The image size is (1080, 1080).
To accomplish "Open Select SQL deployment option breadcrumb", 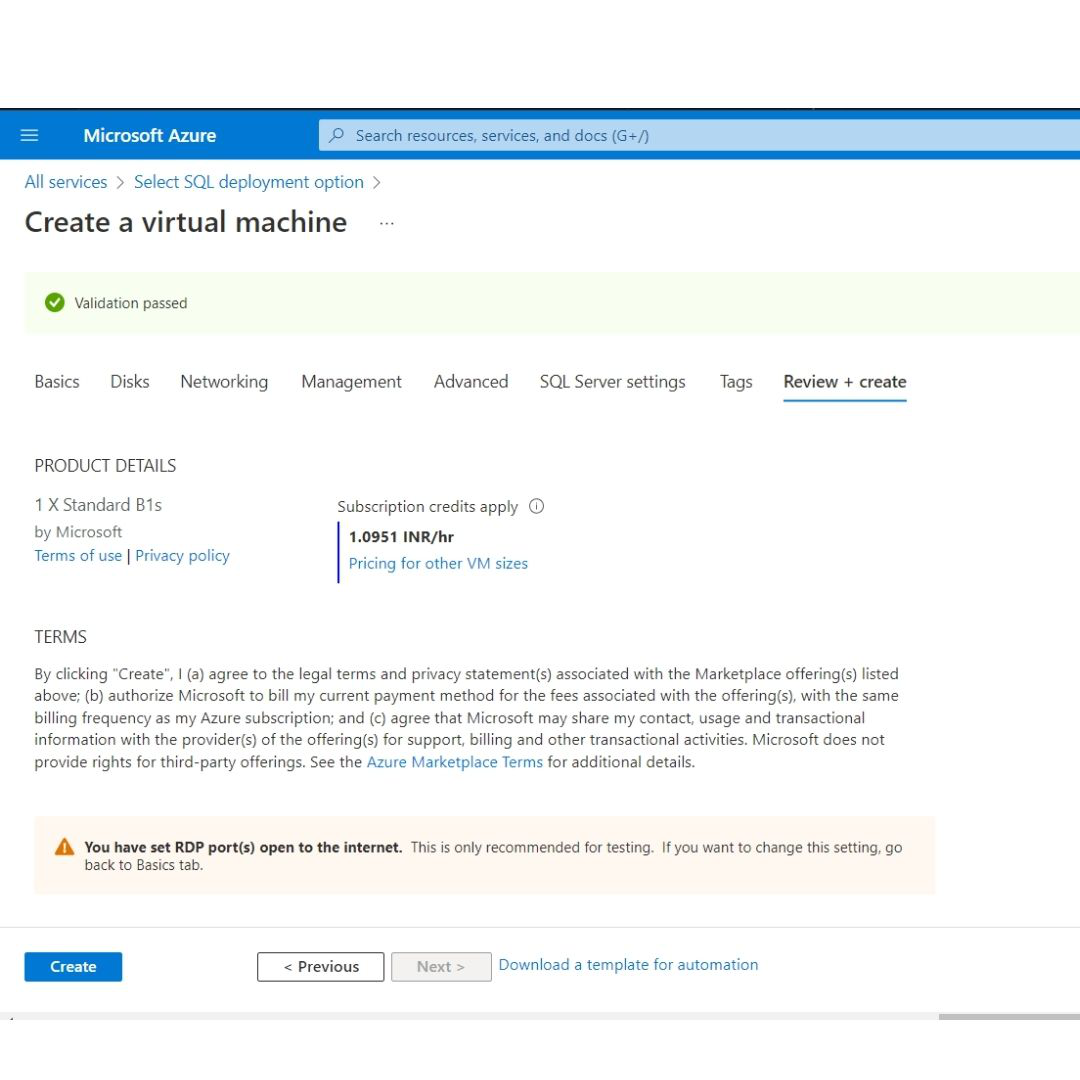I will click(x=249, y=182).
